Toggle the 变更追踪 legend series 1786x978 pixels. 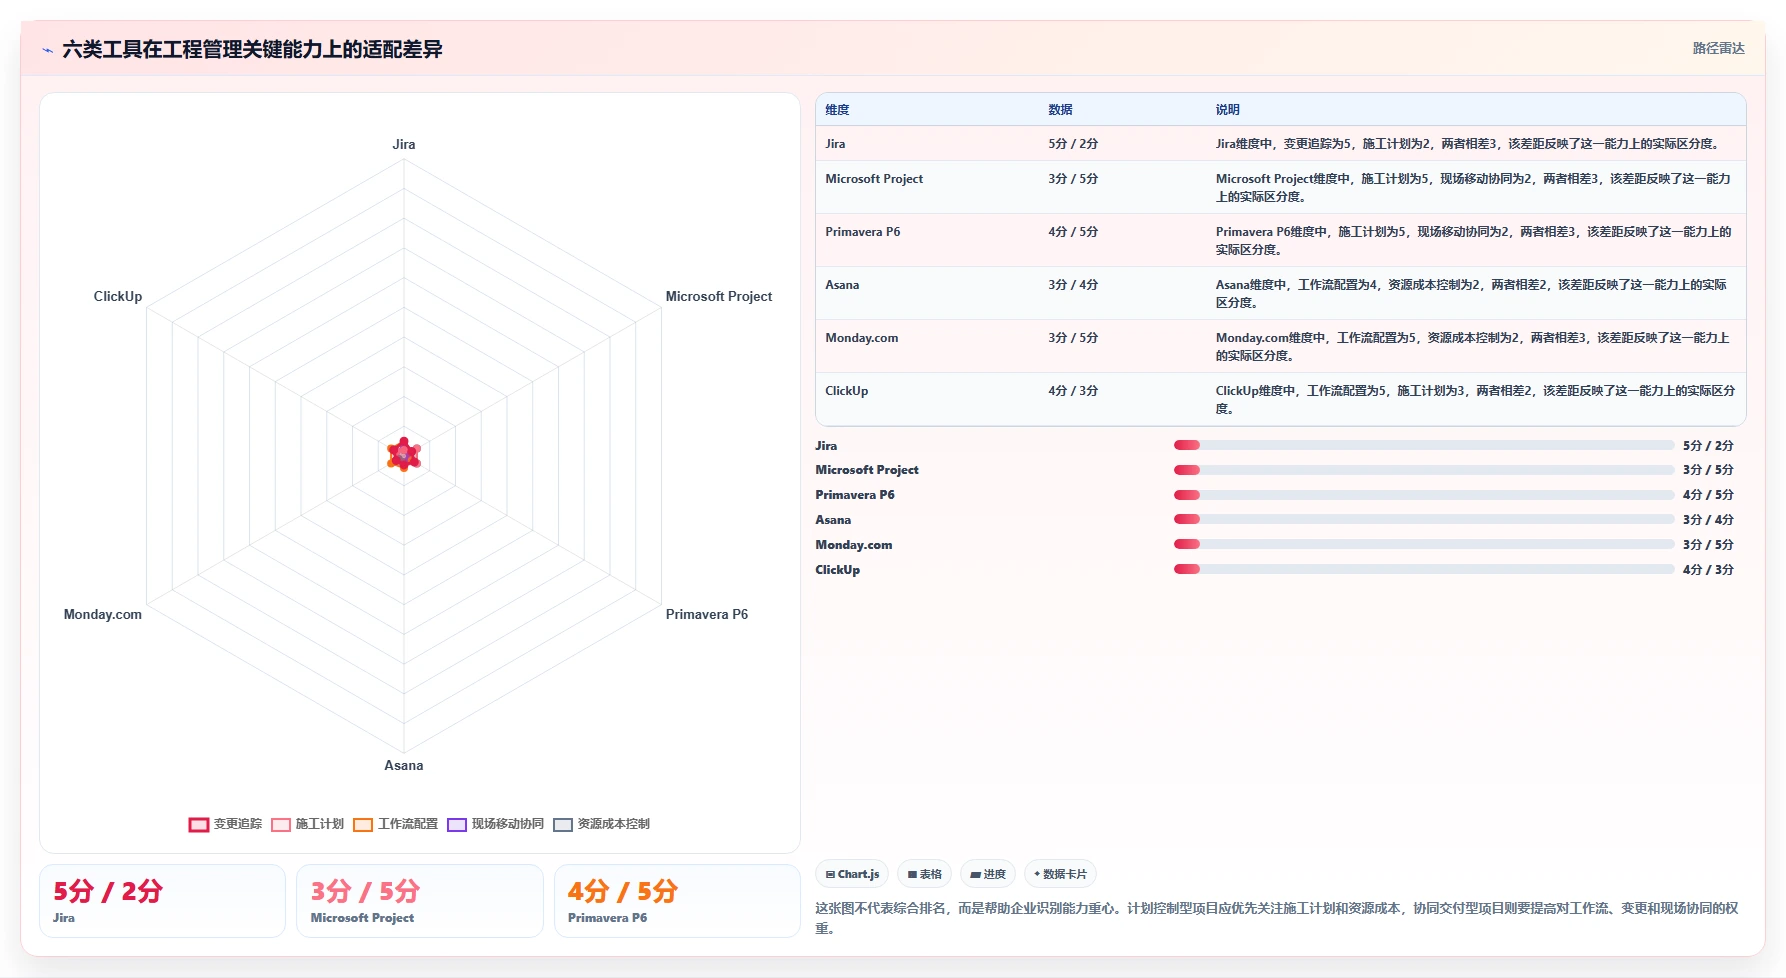(226, 824)
